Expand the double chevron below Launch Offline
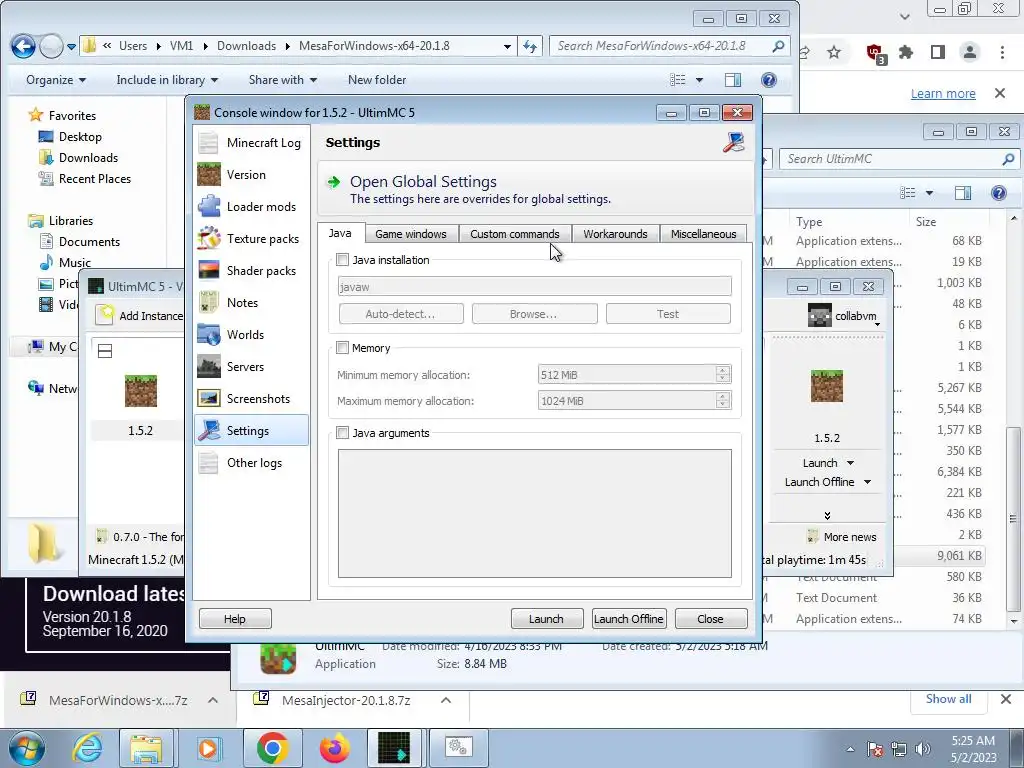This screenshot has height=768, width=1024. (x=827, y=515)
